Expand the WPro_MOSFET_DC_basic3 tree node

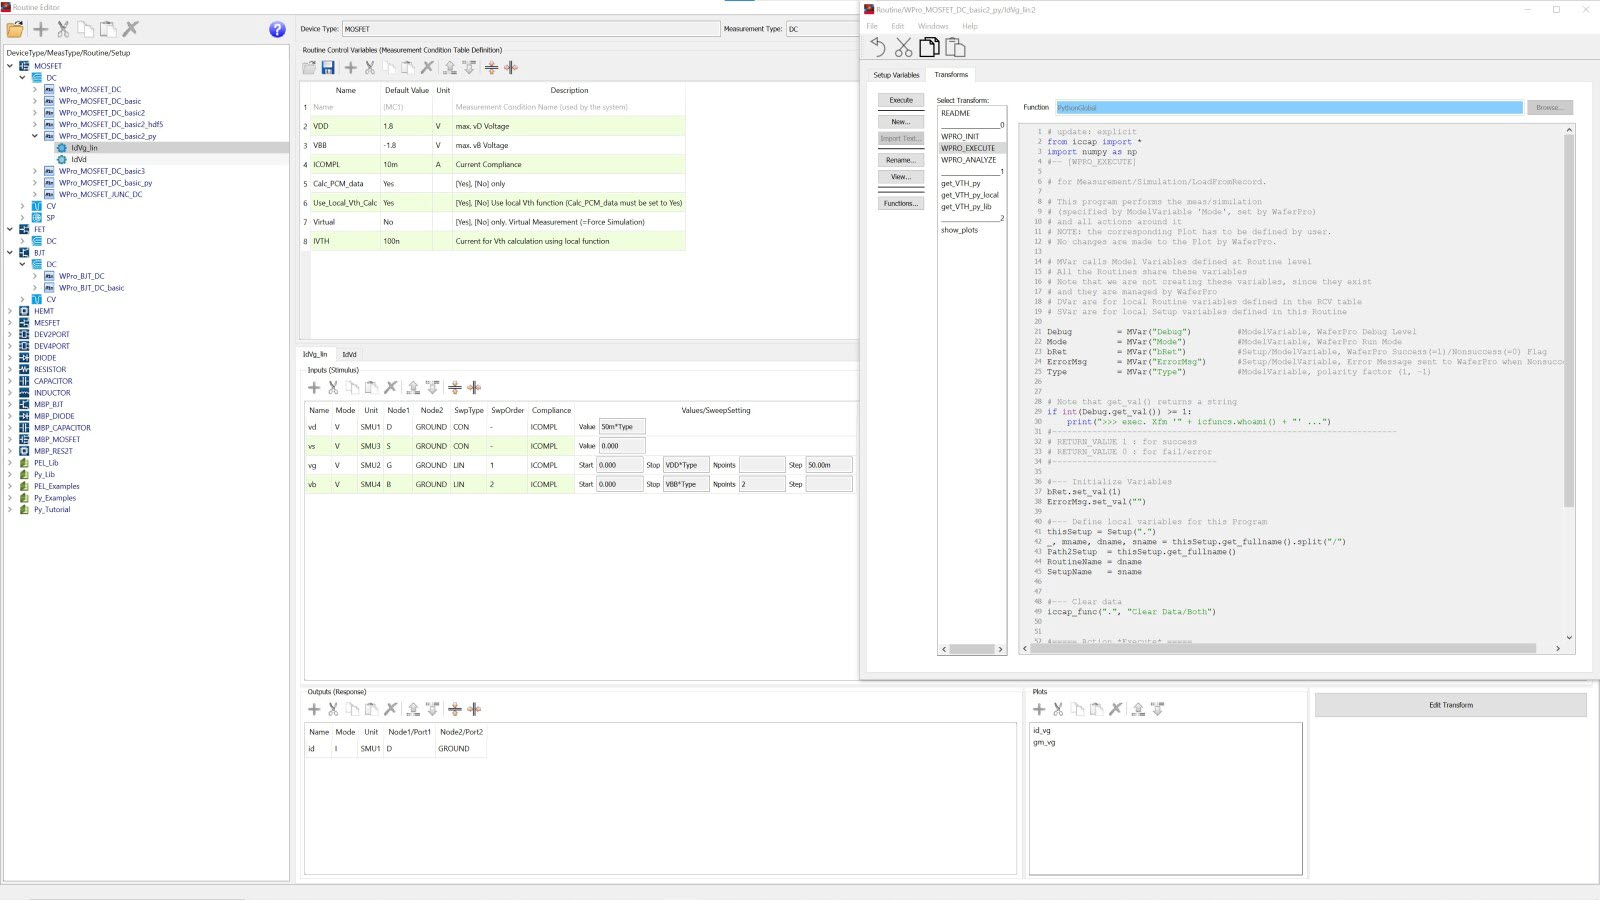coord(35,171)
